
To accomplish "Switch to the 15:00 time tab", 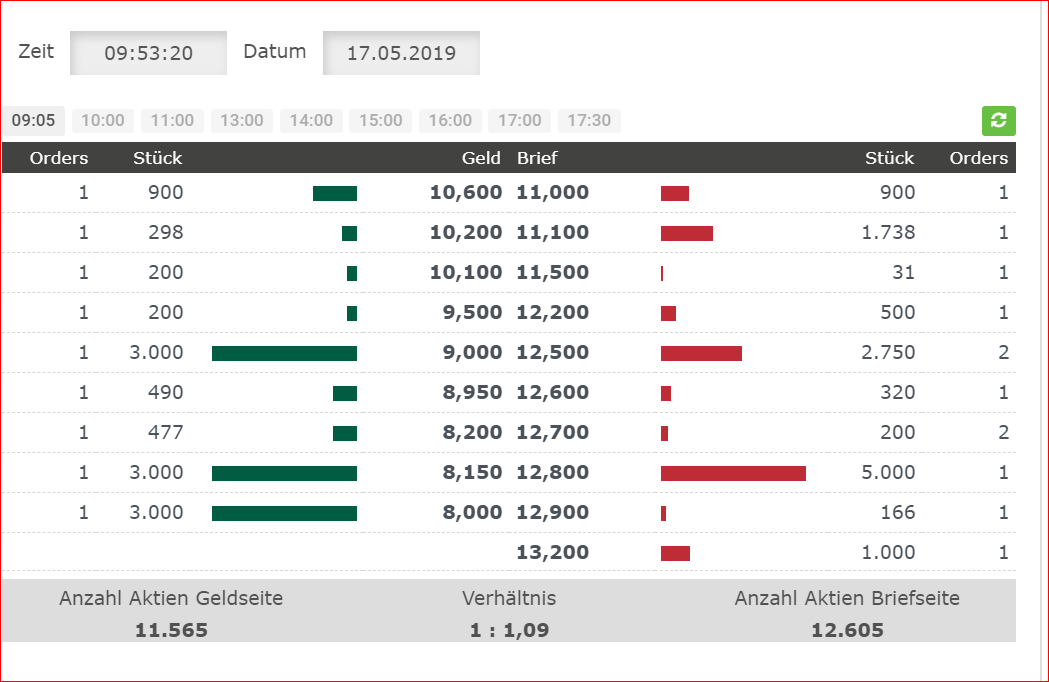I will click(x=381, y=121).
